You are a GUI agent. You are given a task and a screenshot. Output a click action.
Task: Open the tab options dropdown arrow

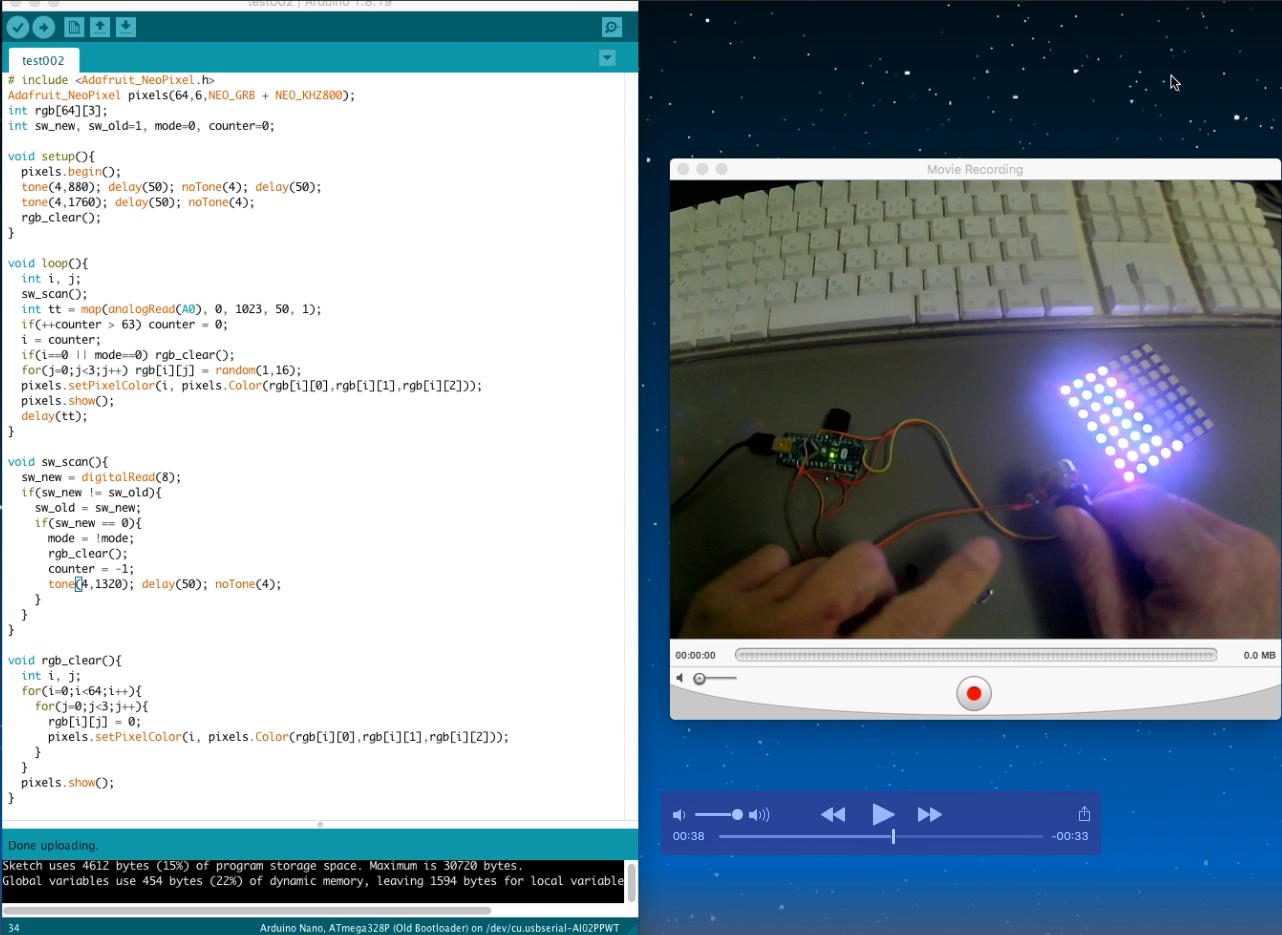pos(607,58)
